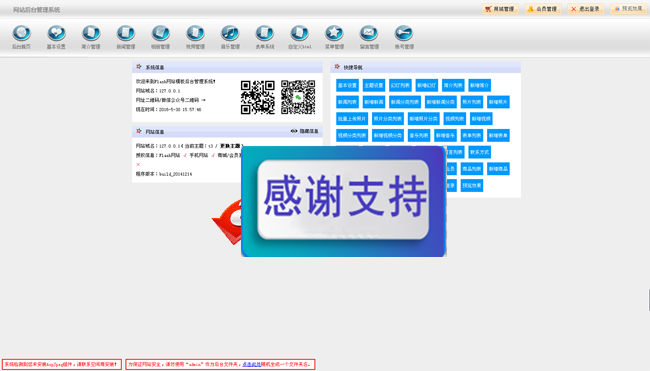Screen dimensions: 650x371
Task: Open 音乐管理 music note icon
Action: pyautogui.click(x=230, y=33)
